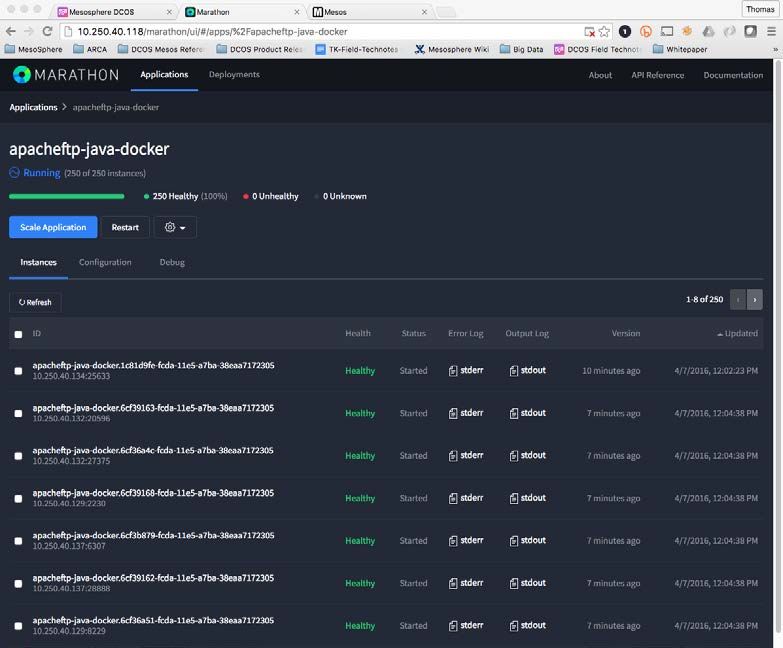Open instance ID apacheftp-java-docker.1c81d9fe link

click(x=153, y=365)
